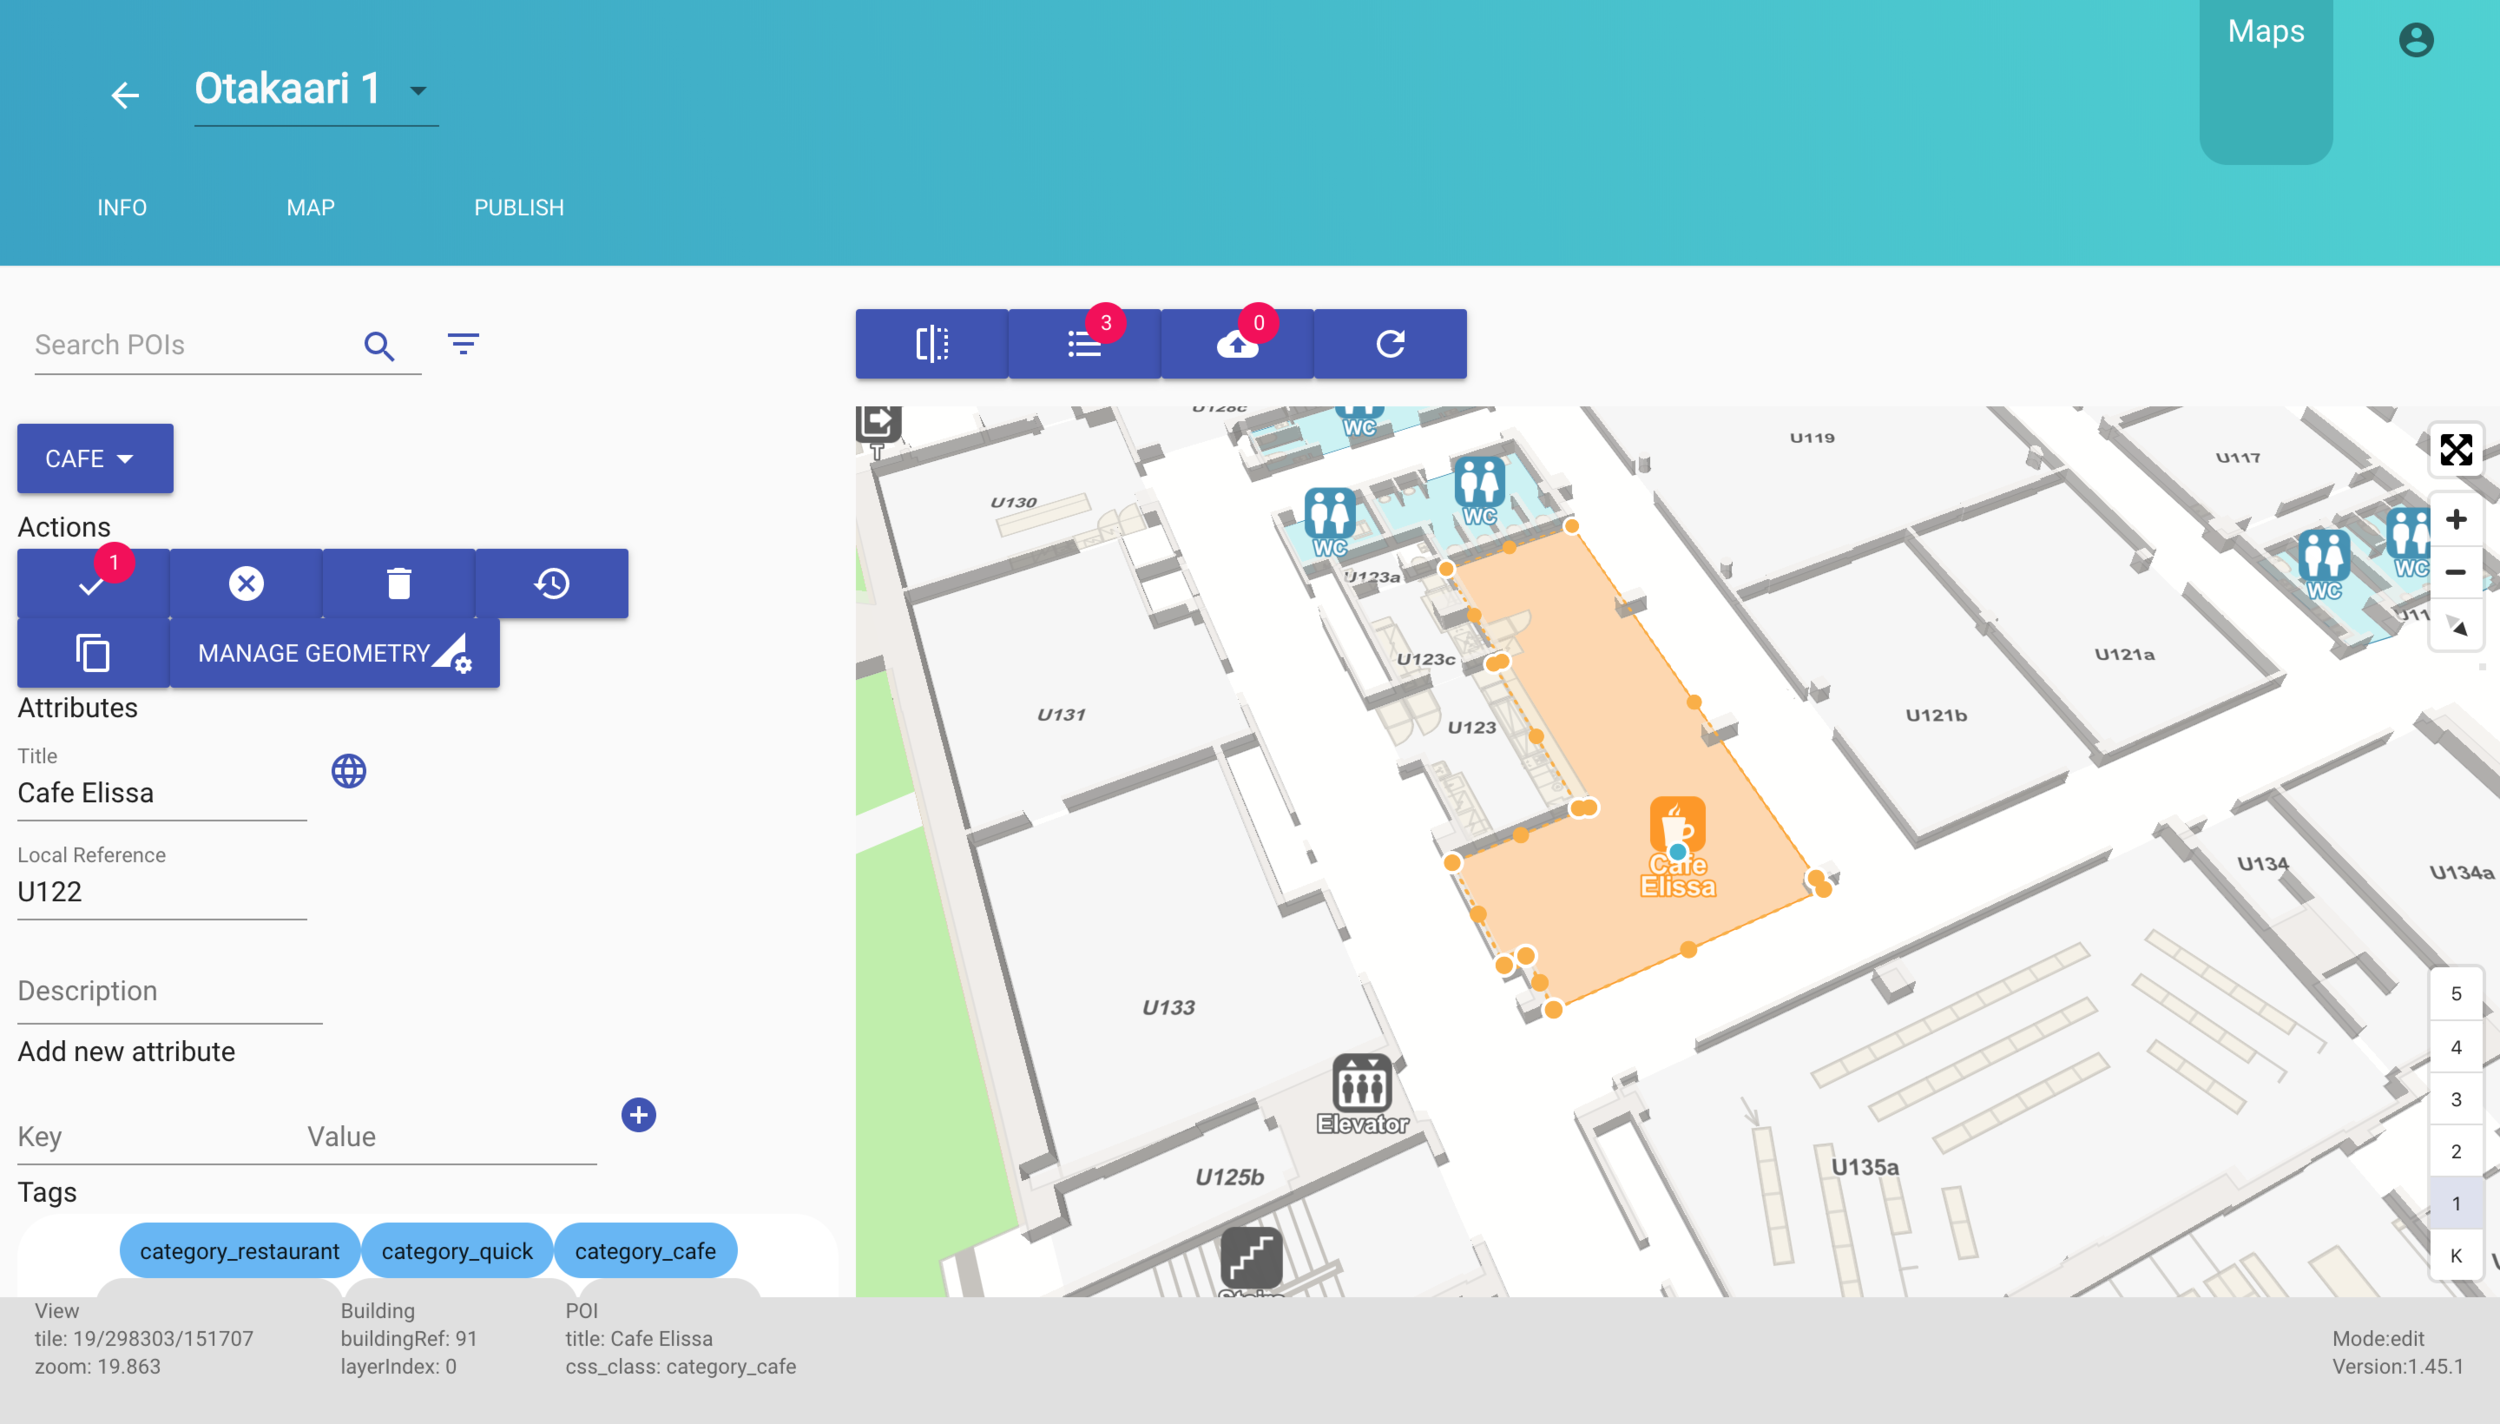Click the delete POI trash icon

click(x=398, y=583)
